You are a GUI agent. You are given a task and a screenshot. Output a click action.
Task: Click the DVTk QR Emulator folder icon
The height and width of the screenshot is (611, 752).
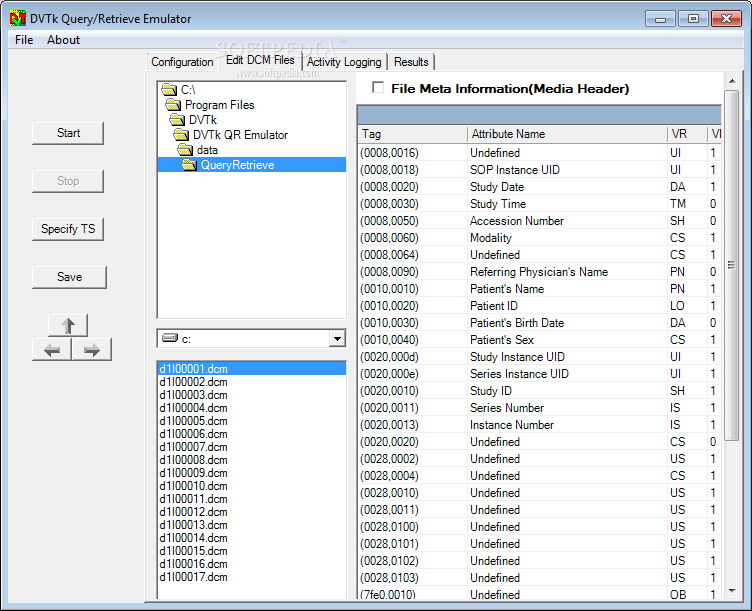[181, 135]
